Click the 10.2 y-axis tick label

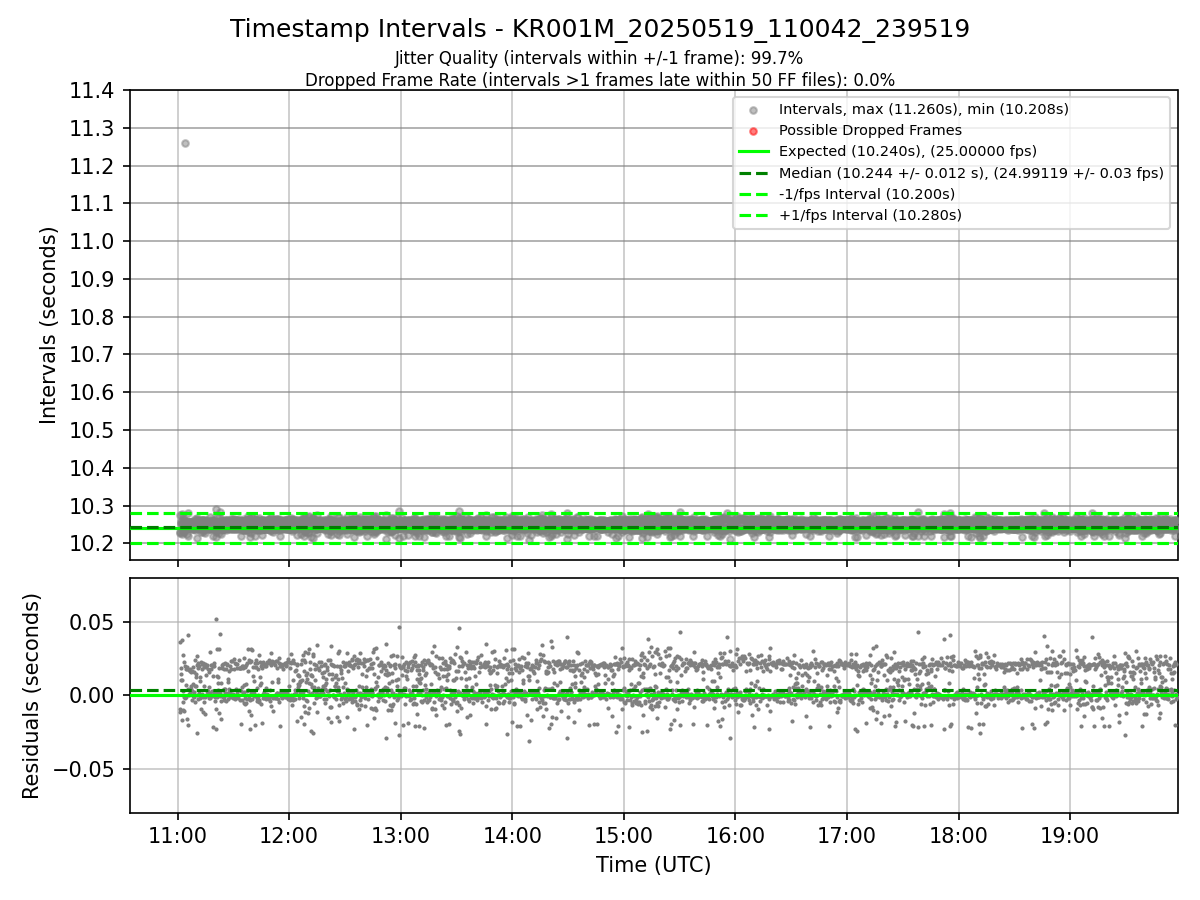[93, 544]
